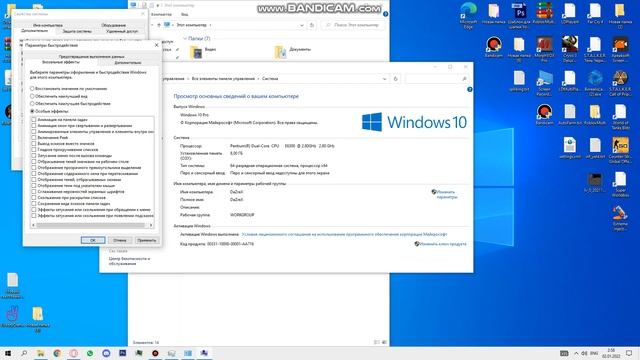This screenshot has width=640, height=360.
Task: Open Remote access tab in System Properties
Action: pyautogui.click(x=122, y=31)
